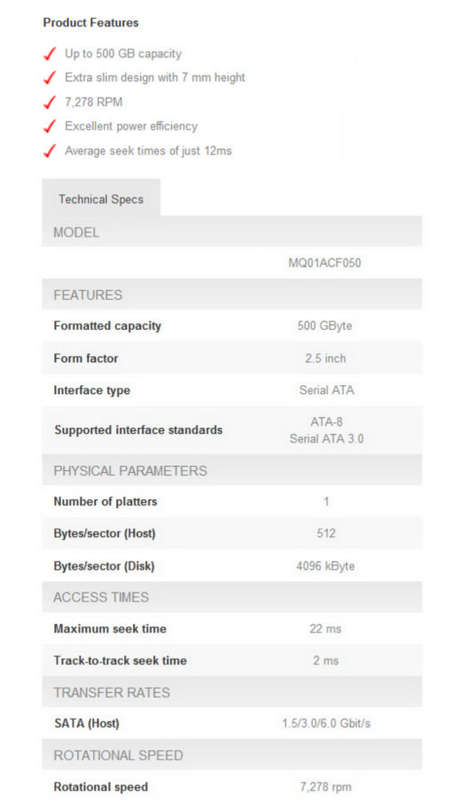Select the MODEL section header
This screenshot has width=453, height=800.
(x=232, y=232)
